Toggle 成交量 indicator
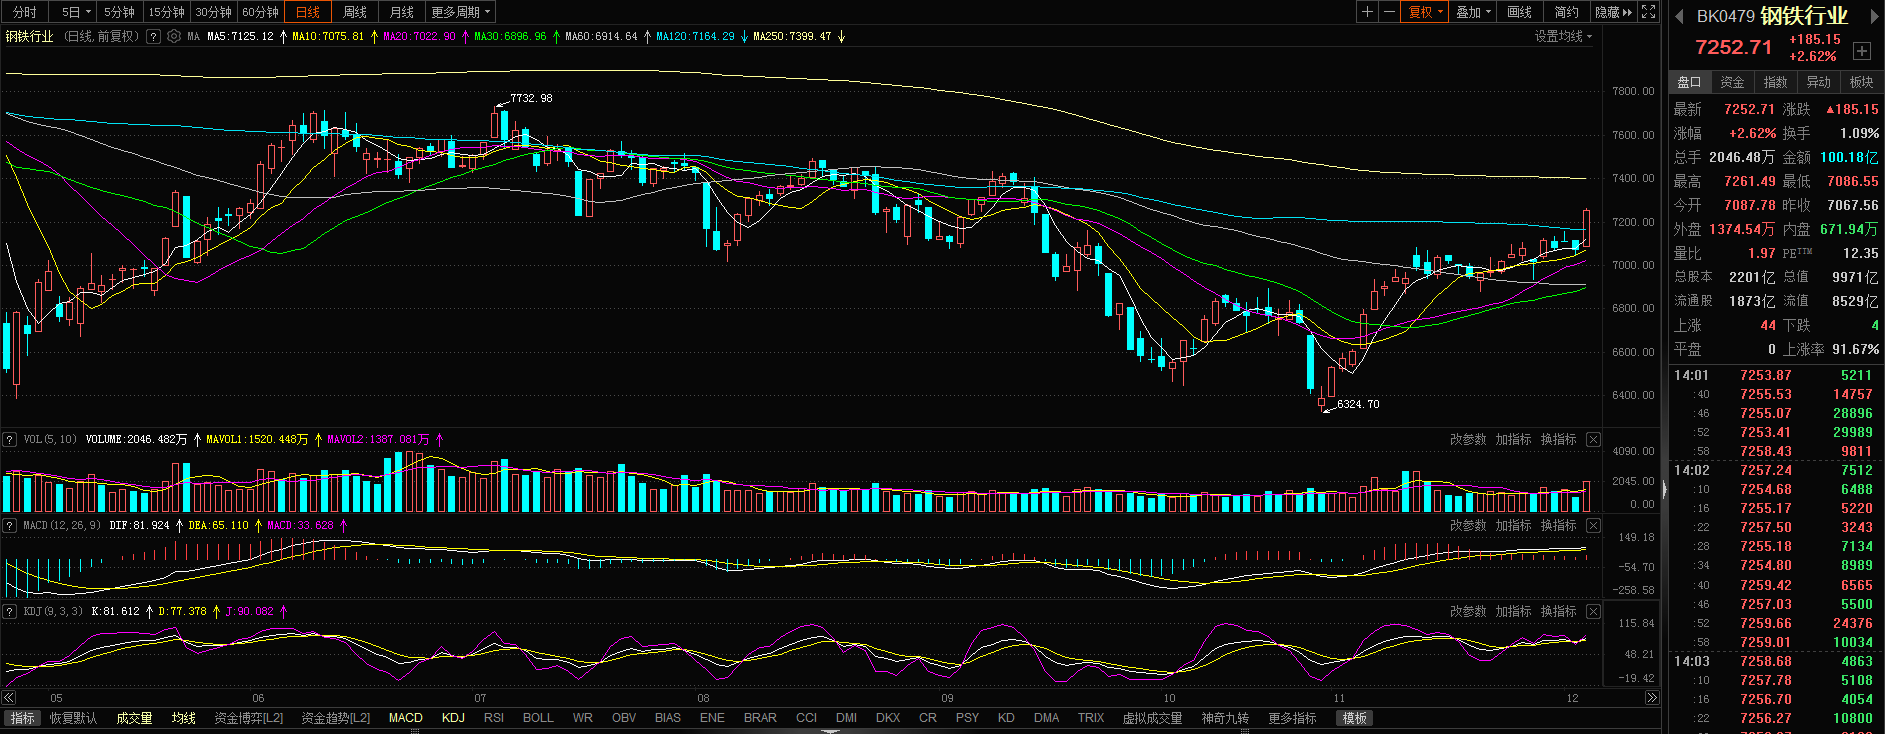The image size is (1885, 734). [134, 718]
